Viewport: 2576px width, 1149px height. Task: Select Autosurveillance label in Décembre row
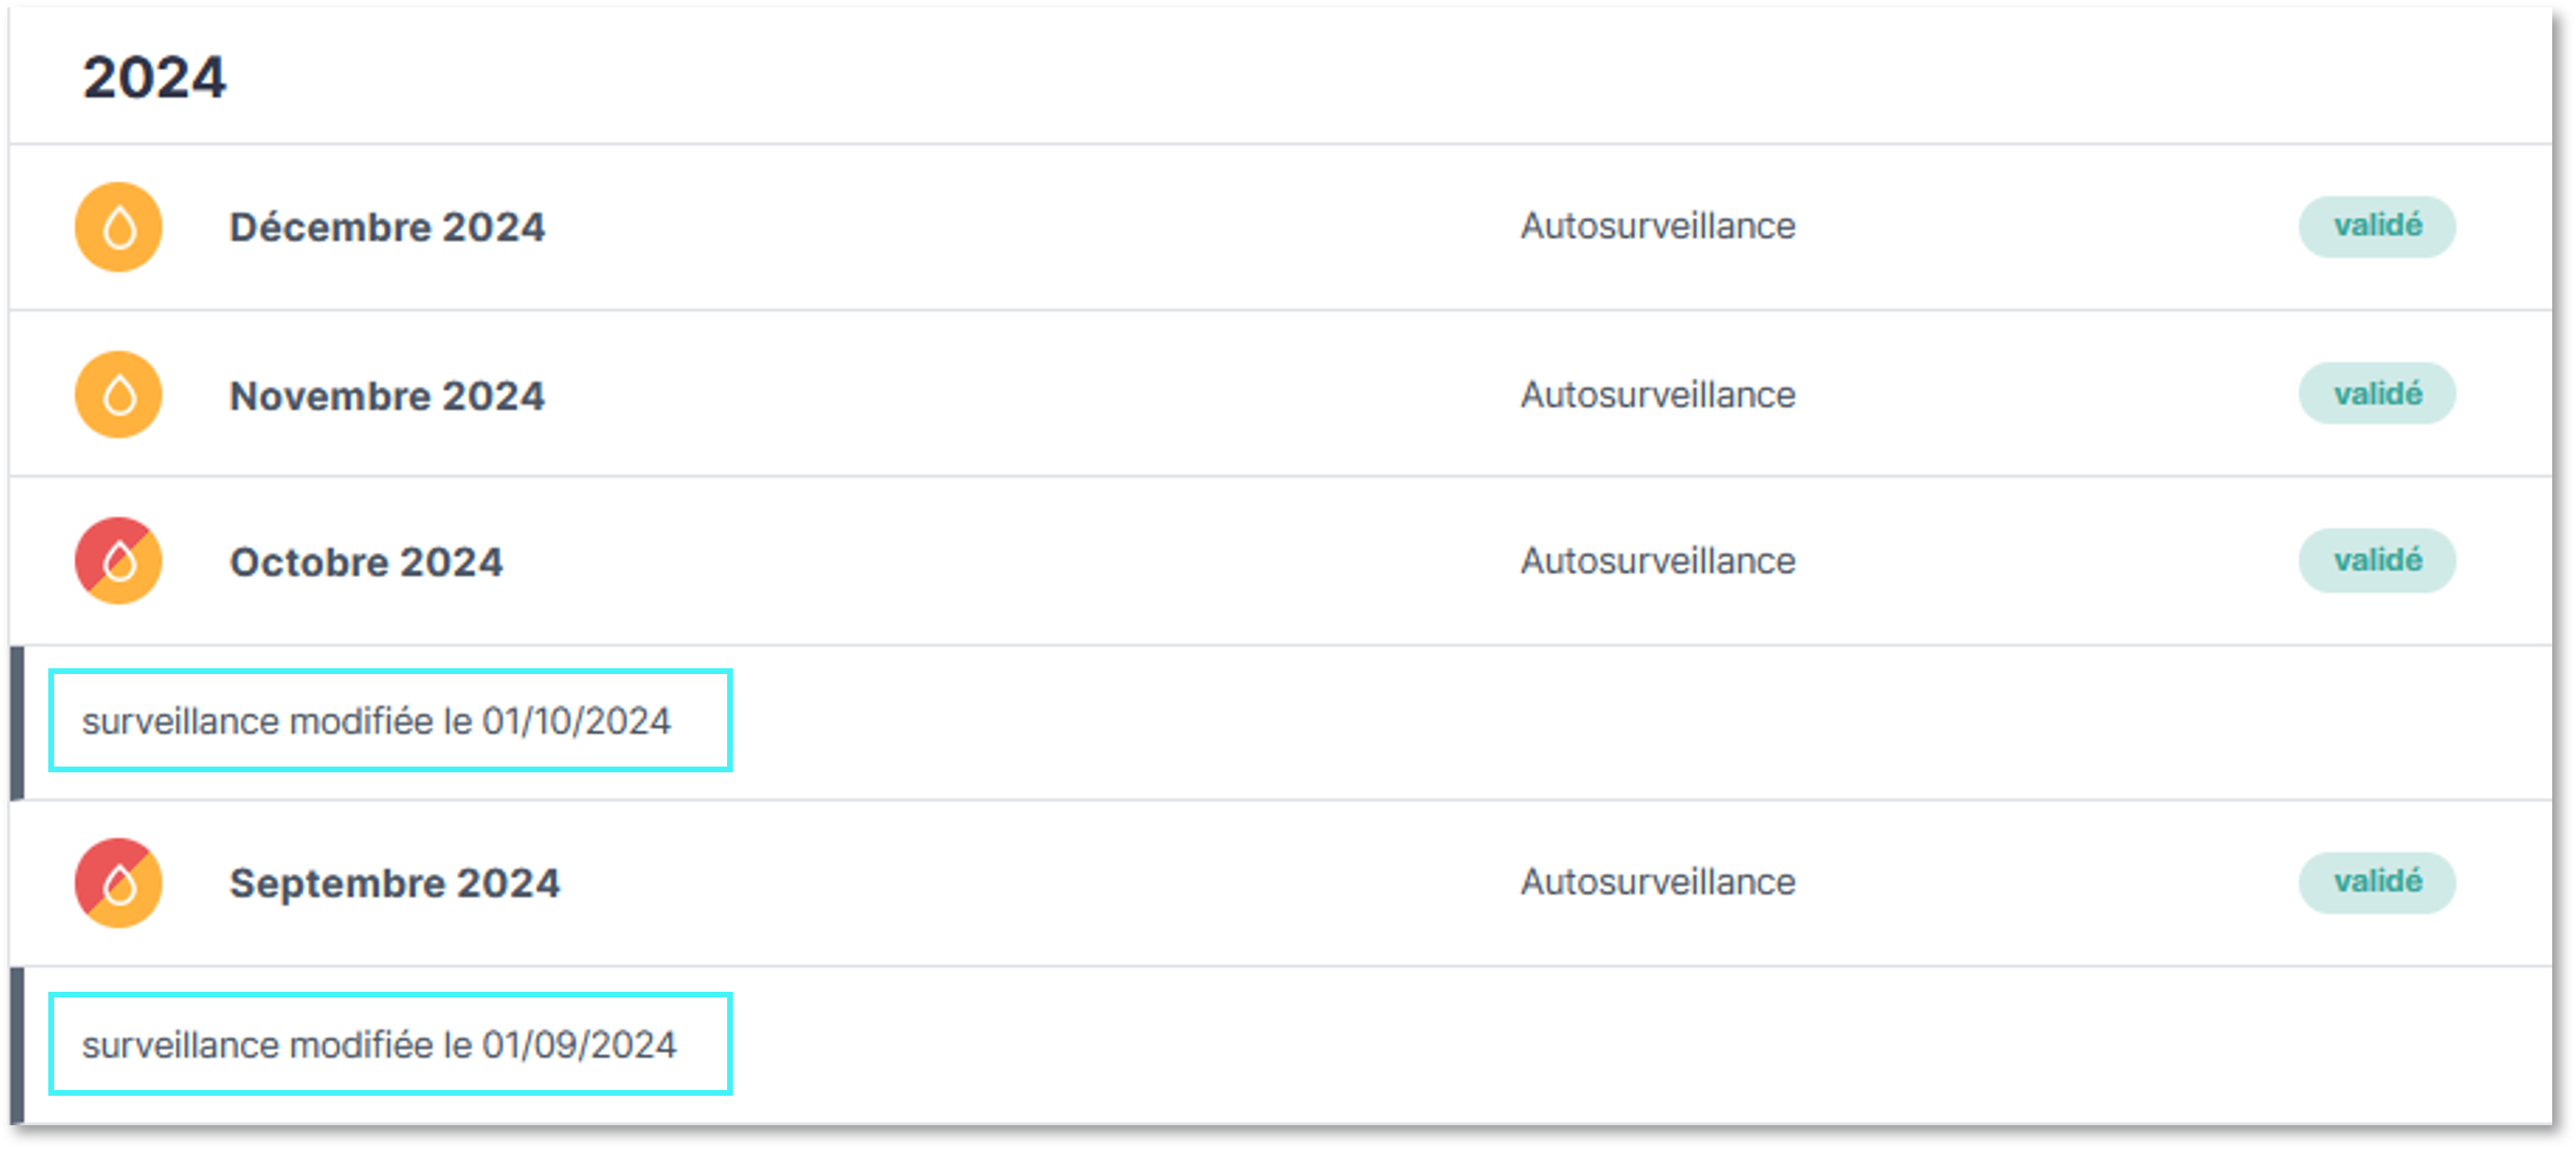(1658, 226)
